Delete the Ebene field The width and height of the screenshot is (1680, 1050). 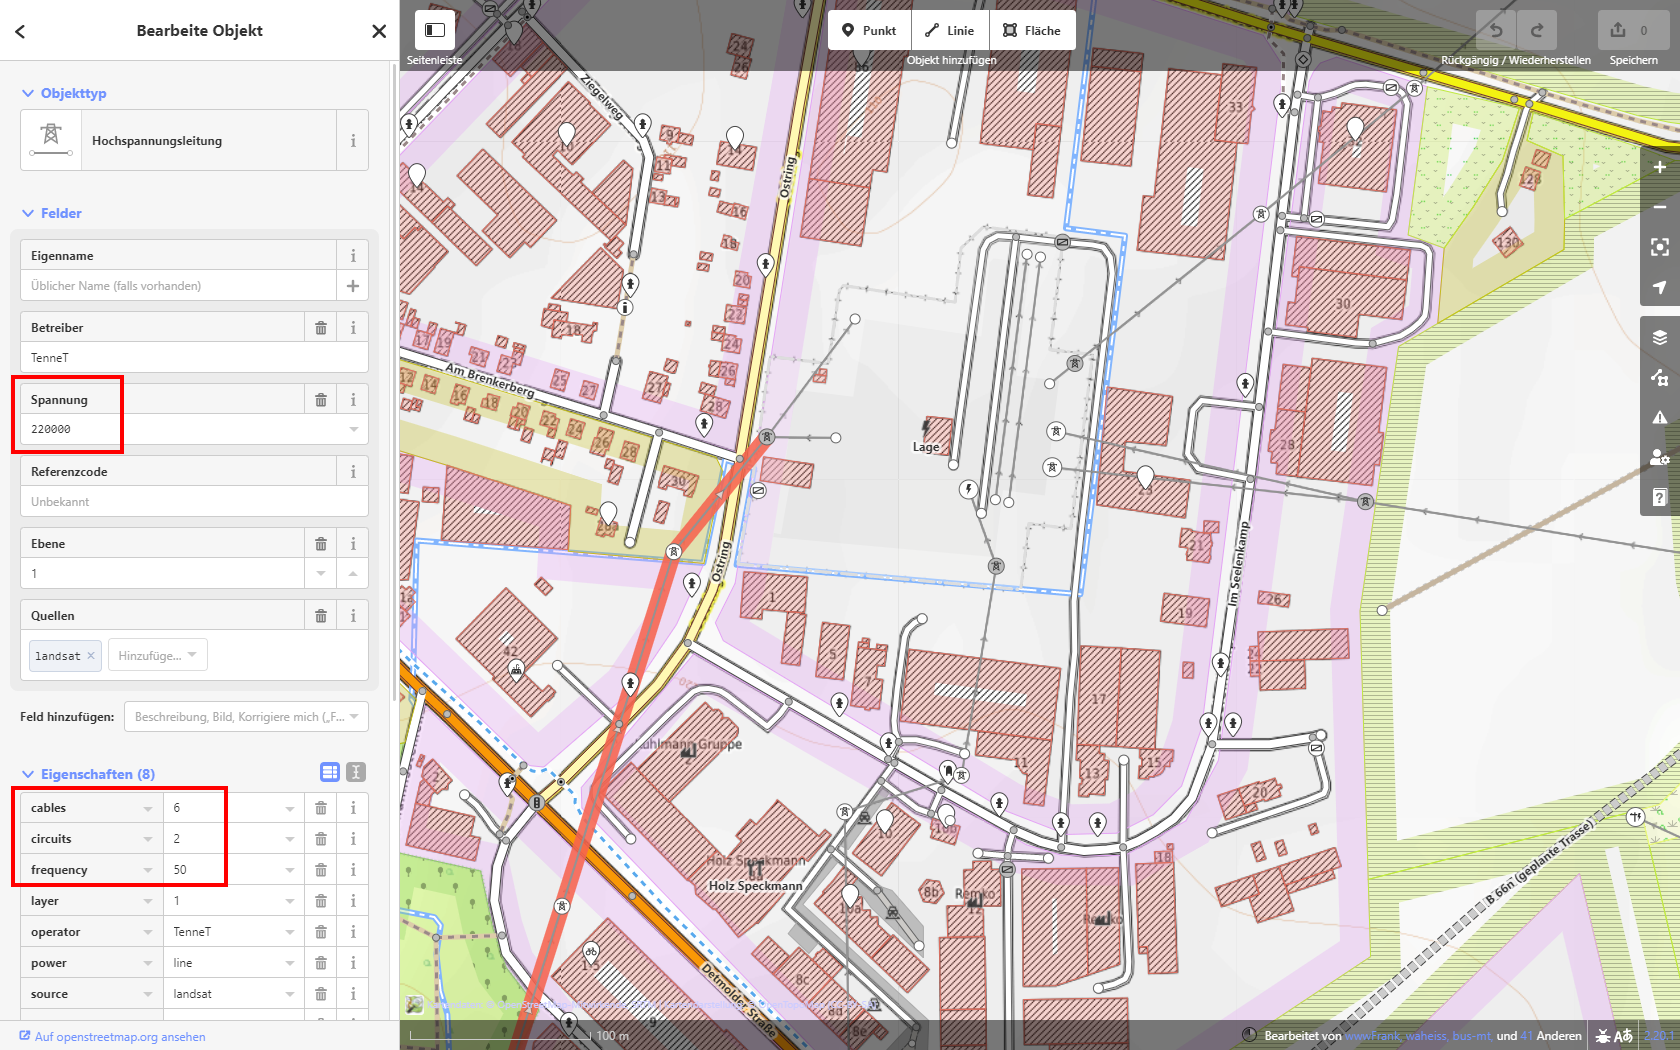(321, 544)
